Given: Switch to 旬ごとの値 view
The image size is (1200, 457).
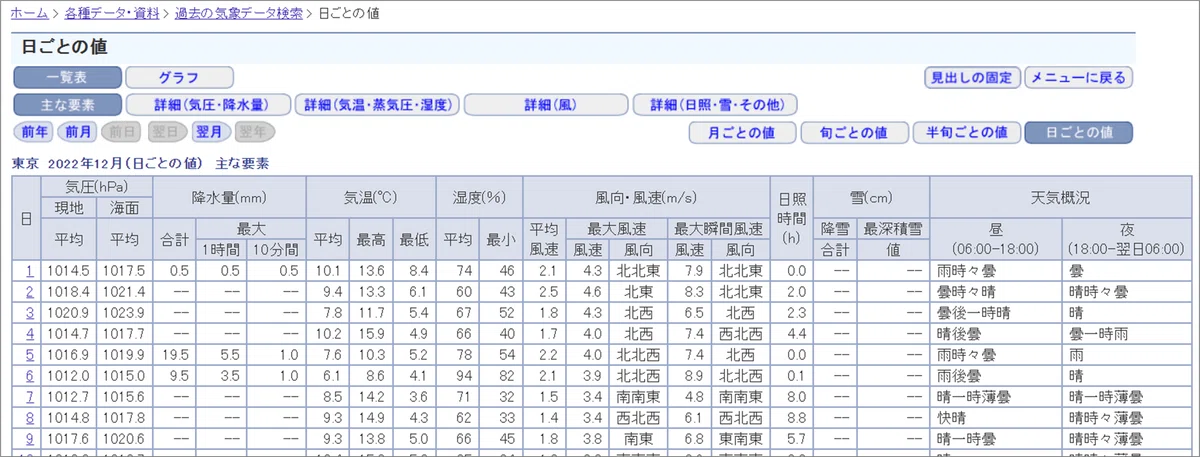Looking at the screenshot, I should coord(854,132).
